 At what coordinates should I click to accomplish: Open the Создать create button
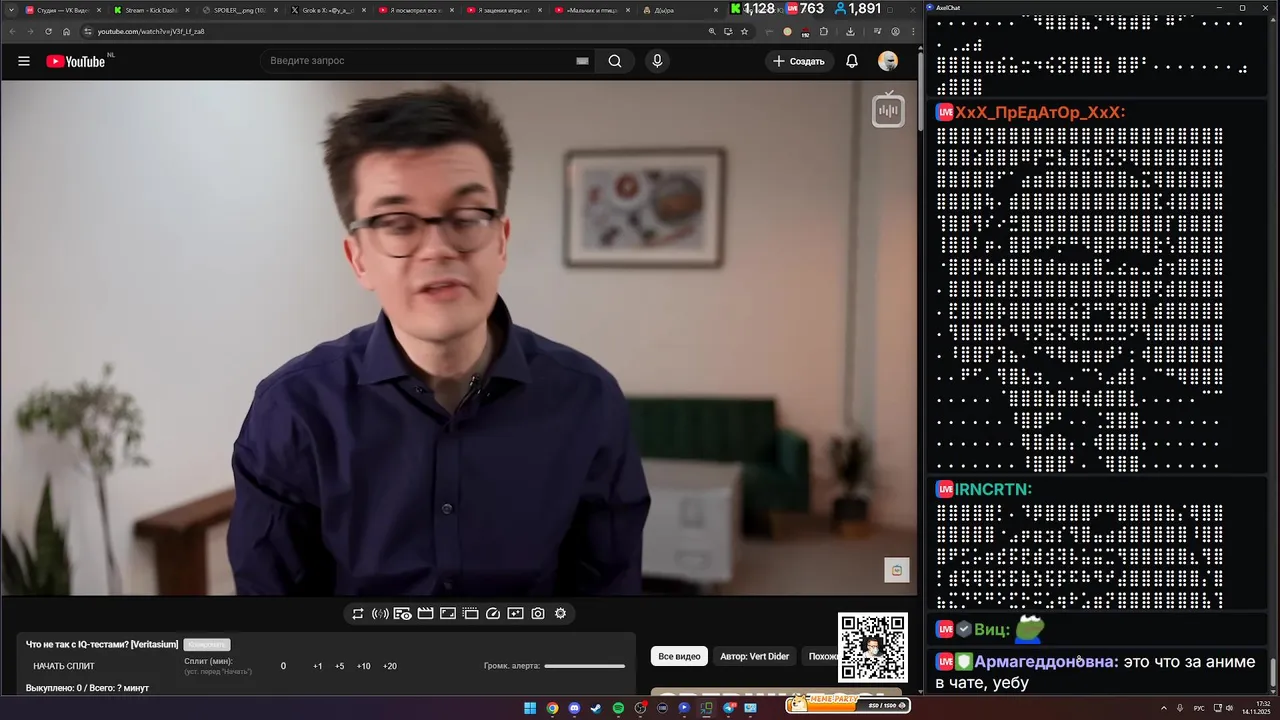coord(800,61)
